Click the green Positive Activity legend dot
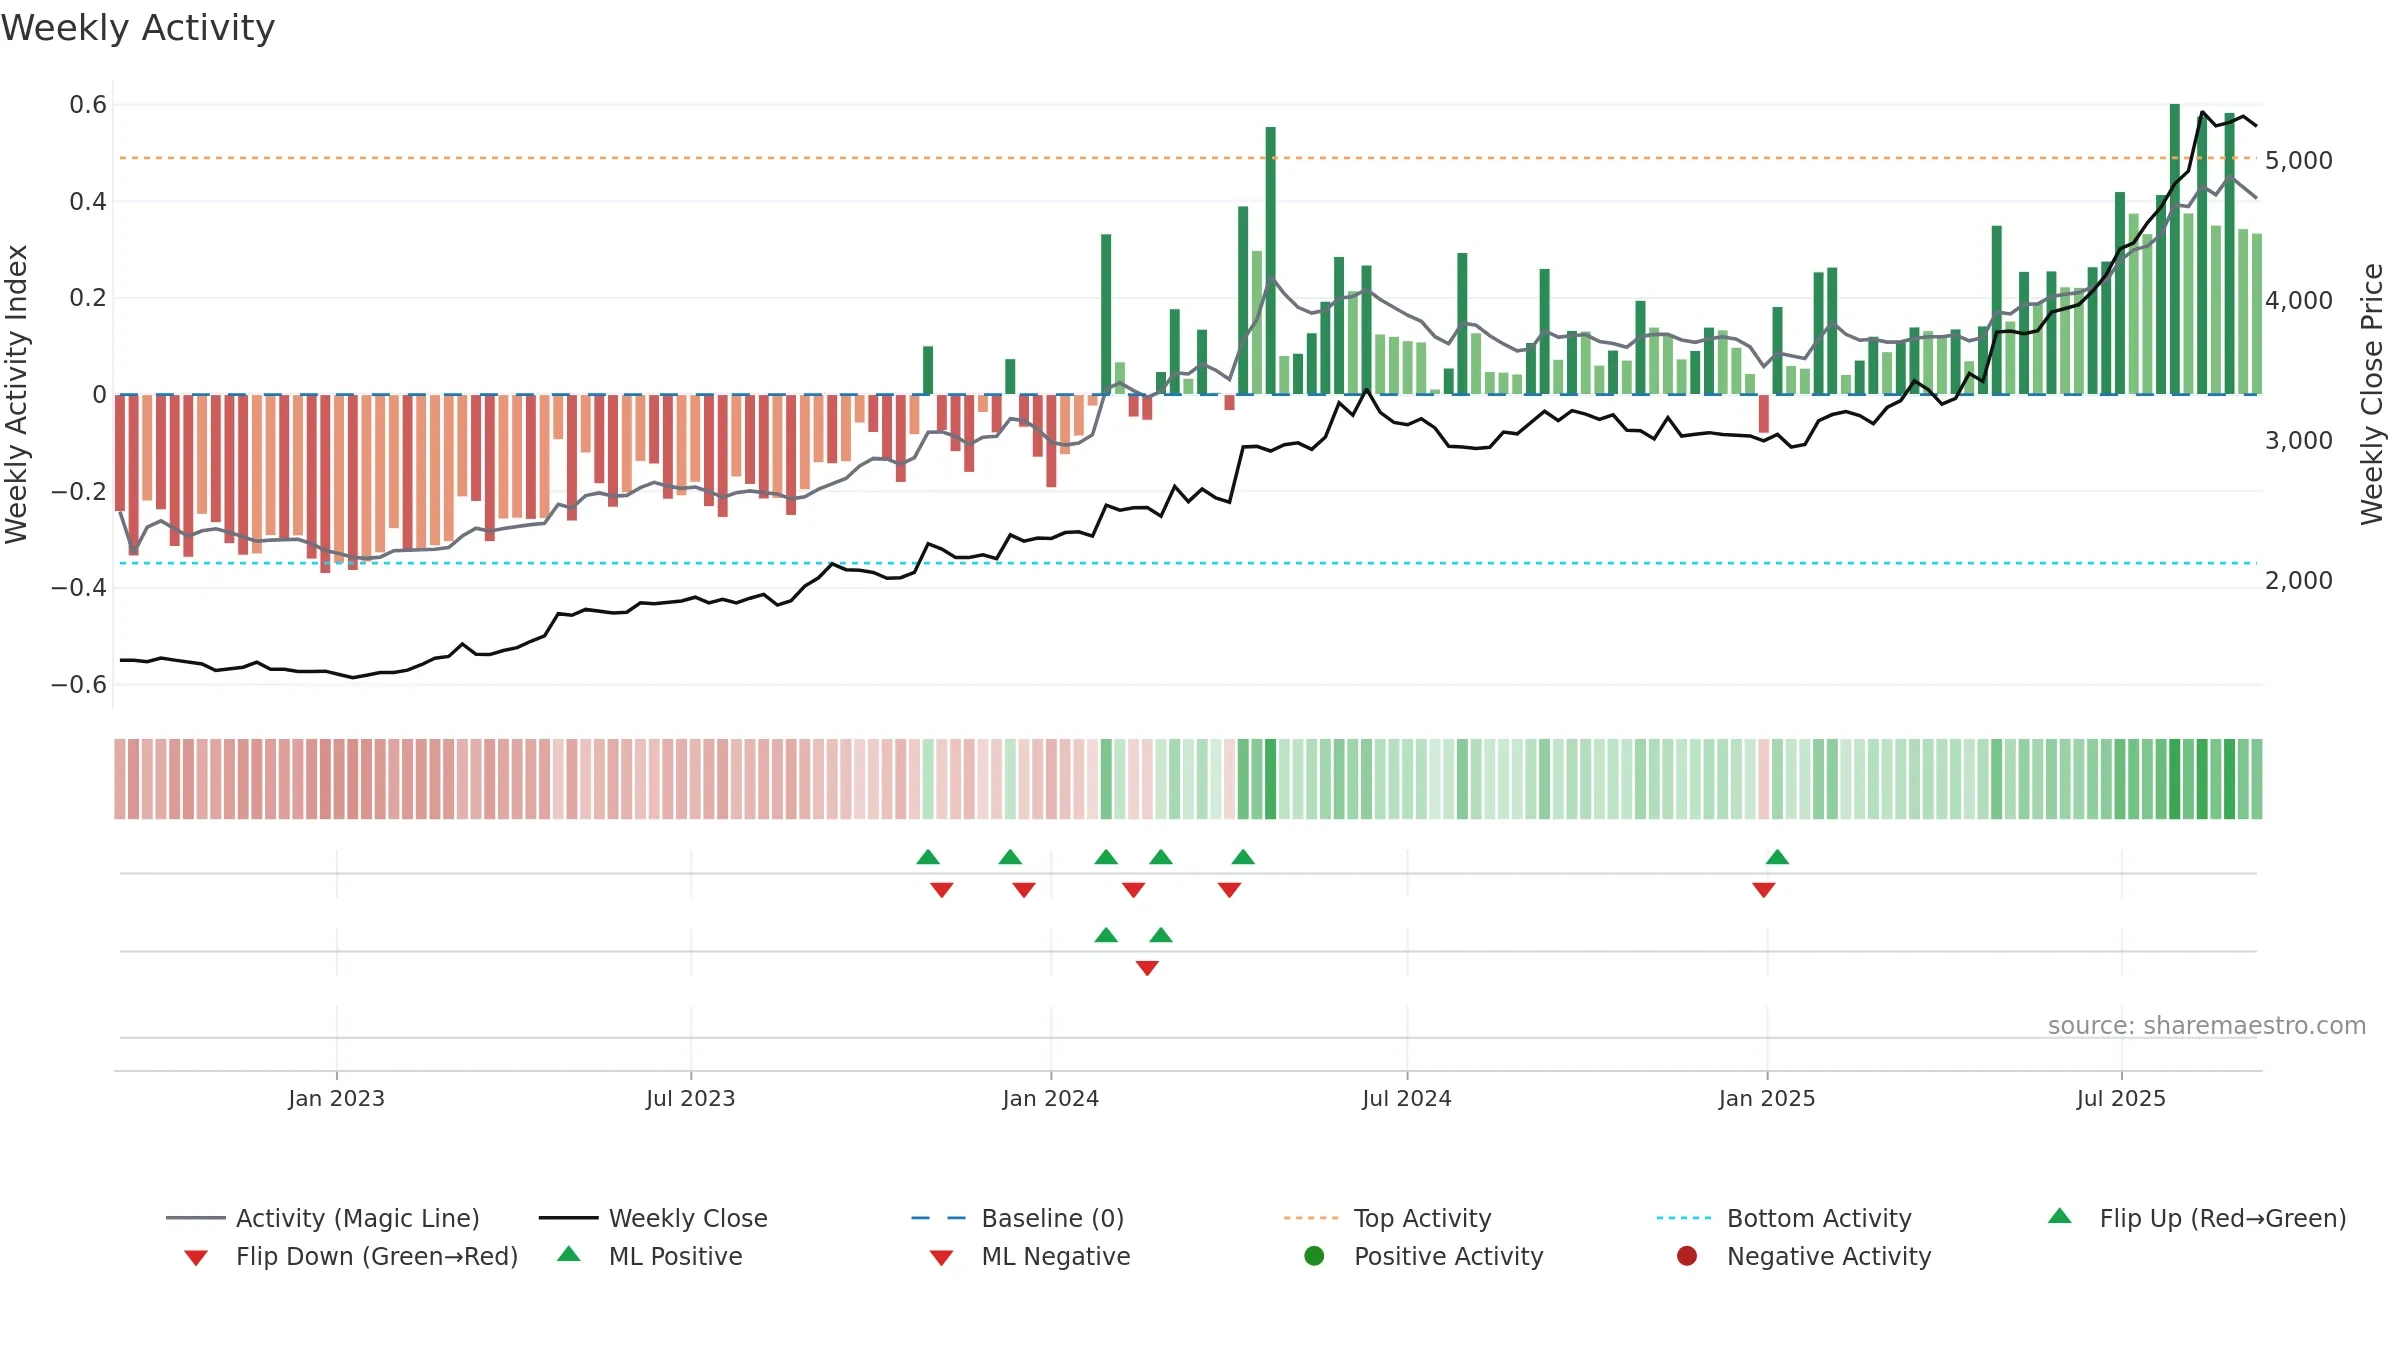Screen dimensions: 2400x1350 [x=1315, y=1256]
